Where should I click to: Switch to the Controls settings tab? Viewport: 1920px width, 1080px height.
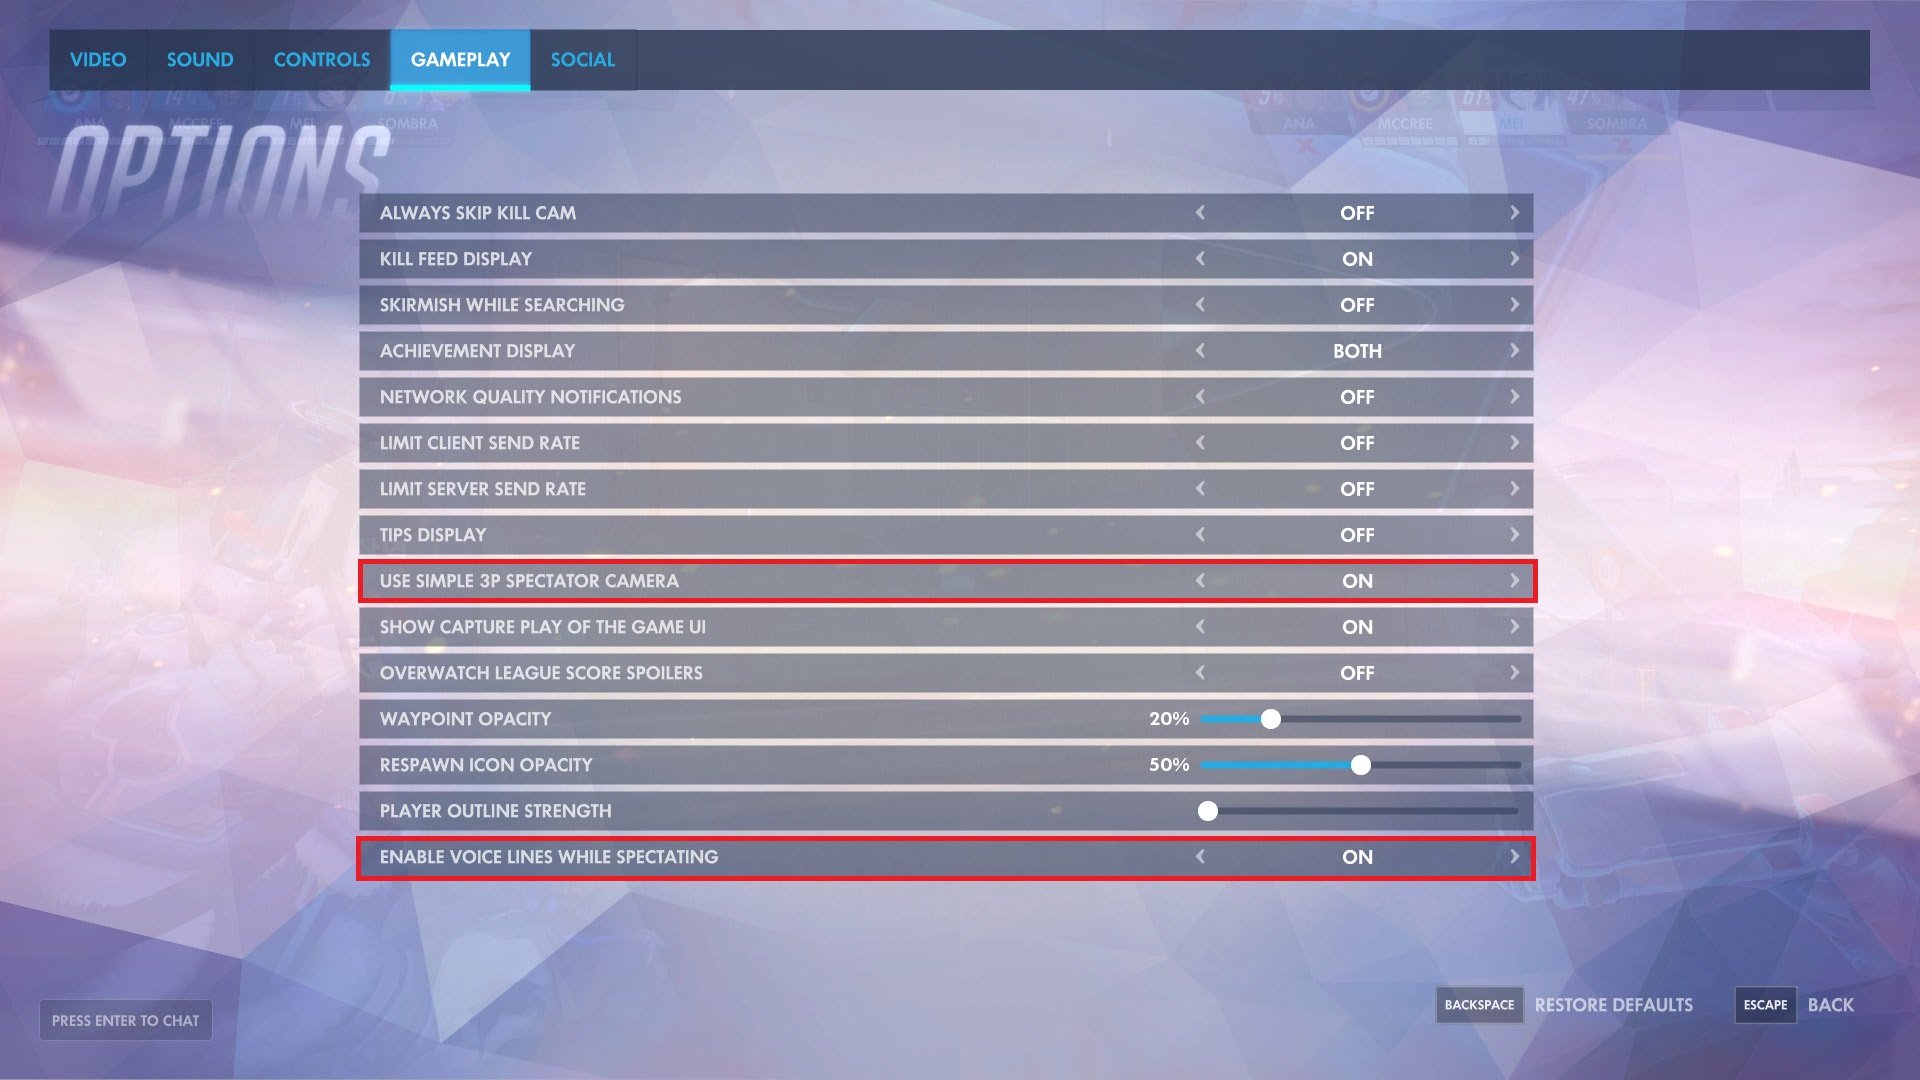tap(322, 59)
